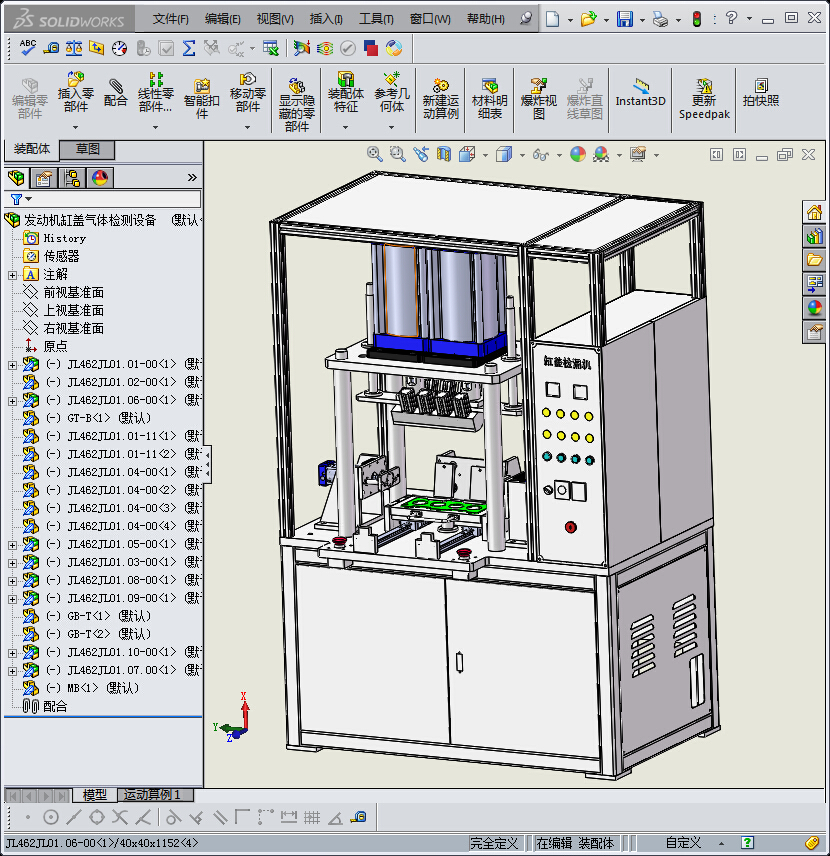Viewport: 830px width, 856px height.
Task: Expand the 注解 annotations tree node
Action: click(x=12, y=275)
